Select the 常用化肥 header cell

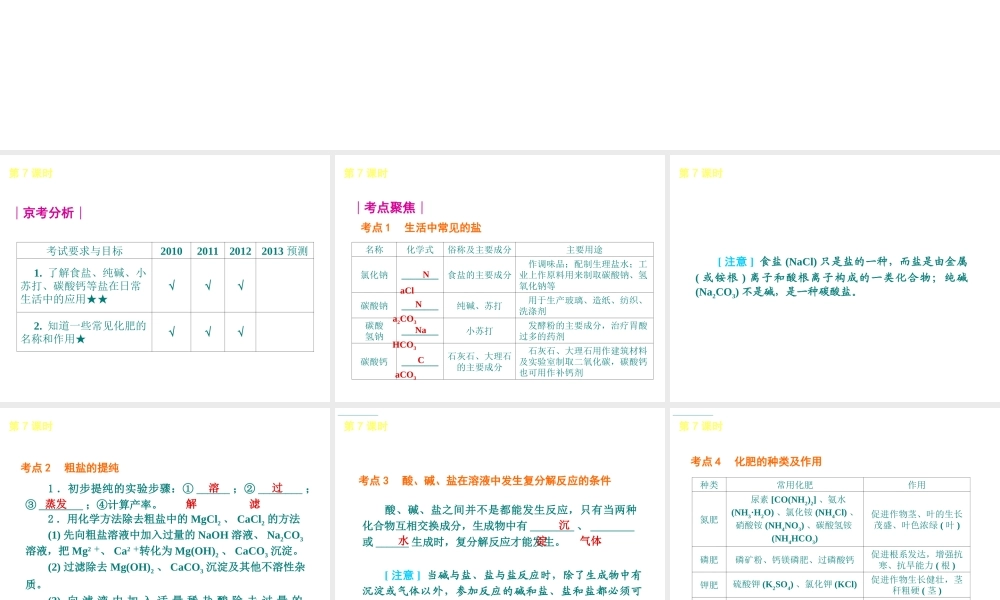[x=794, y=485]
